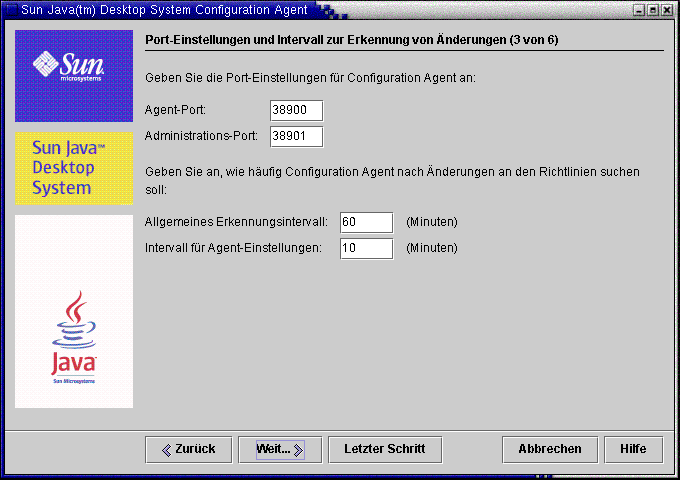
Task: Minimize the Configuration Agent window
Action: point(639,10)
